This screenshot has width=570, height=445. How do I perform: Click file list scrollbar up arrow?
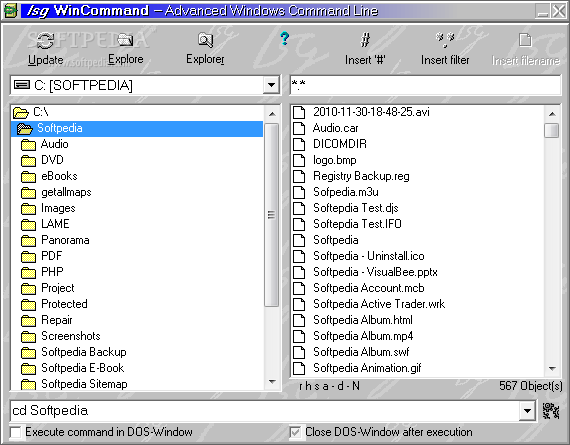[552, 114]
